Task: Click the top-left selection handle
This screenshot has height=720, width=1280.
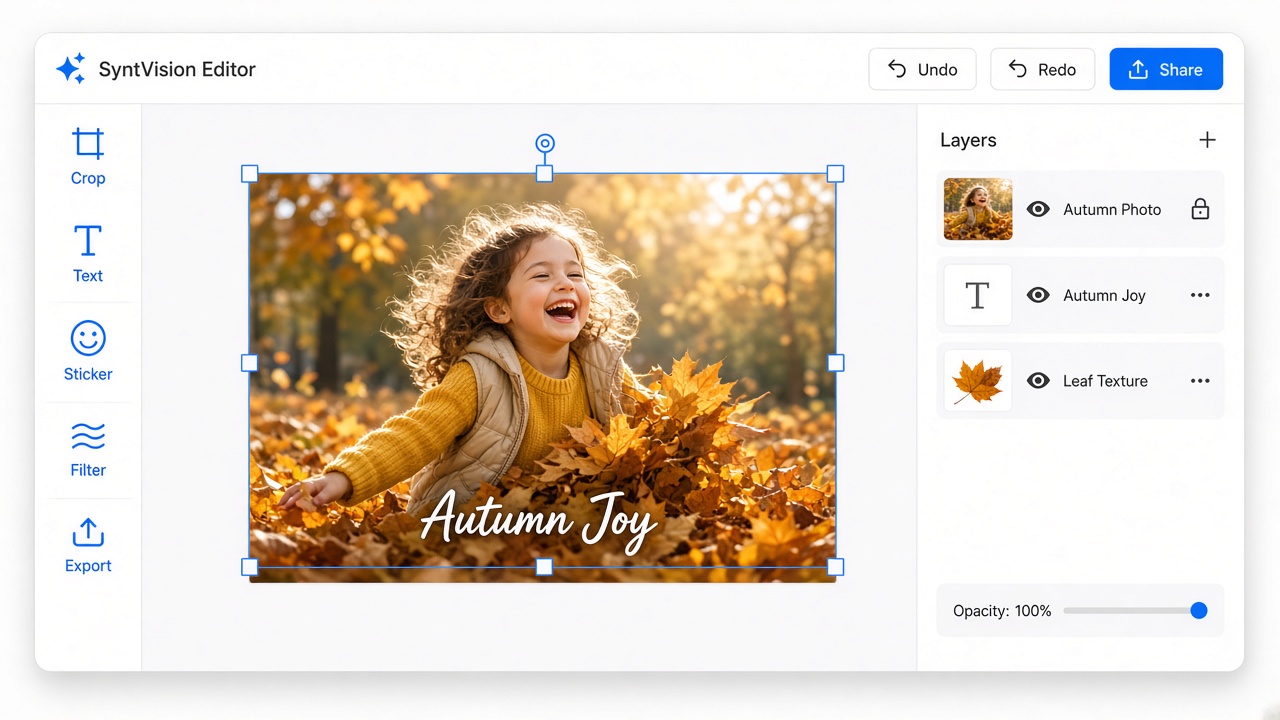Action: tap(250, 174)
